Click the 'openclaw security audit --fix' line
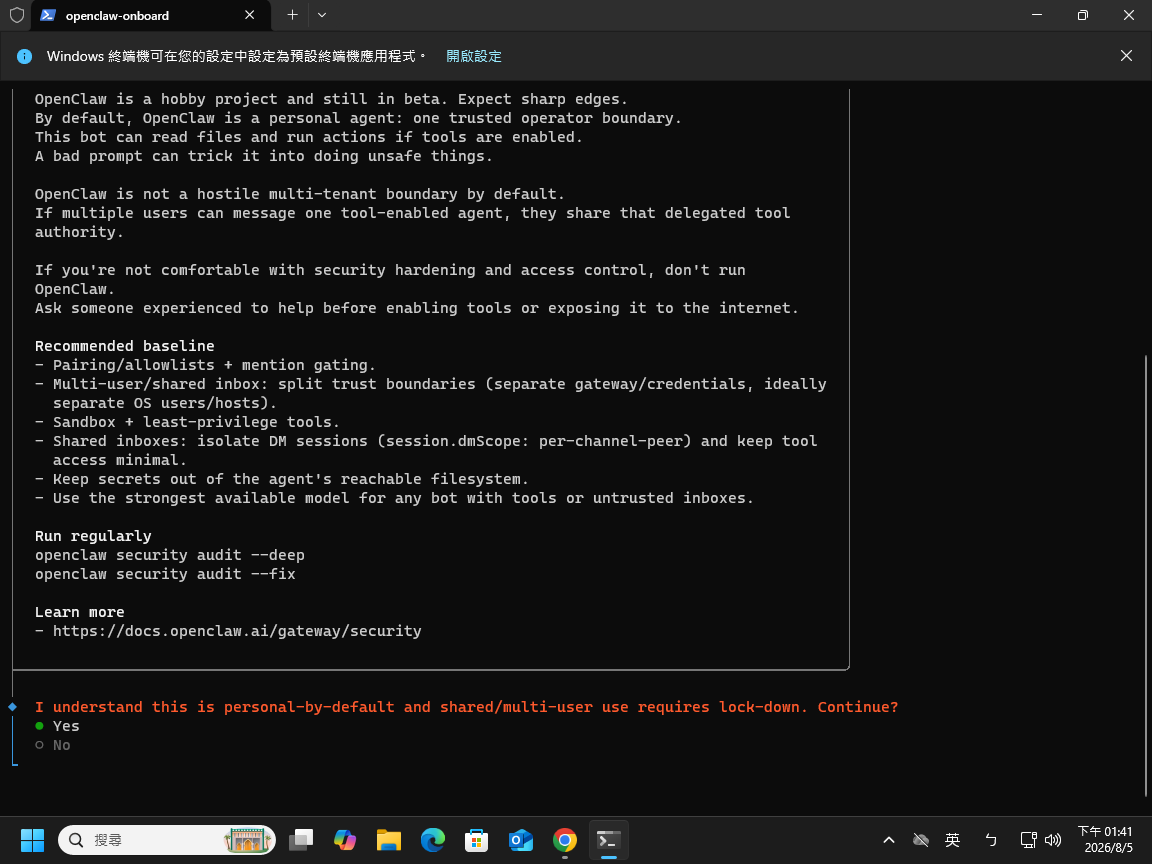 [165, 575]
